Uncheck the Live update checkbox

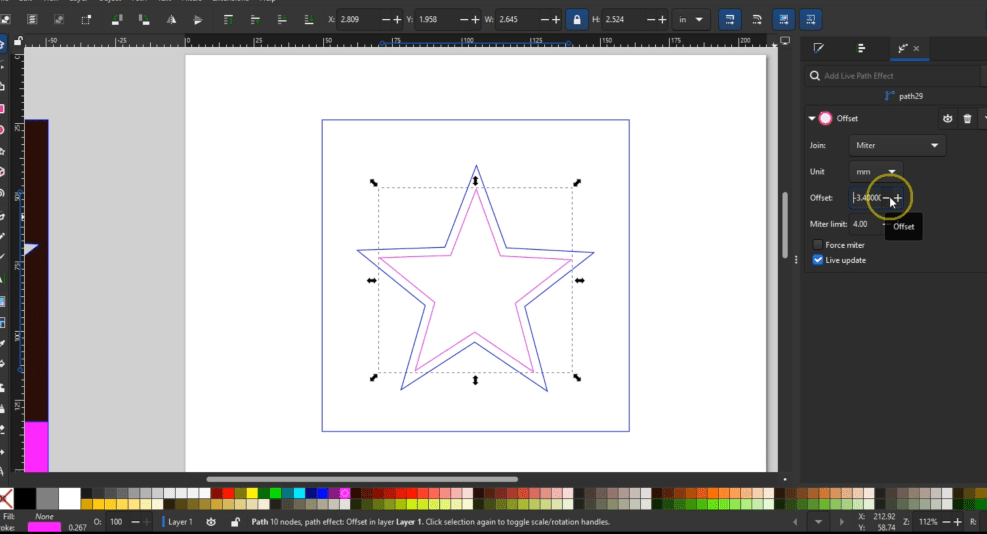click(x=818, y=260)
